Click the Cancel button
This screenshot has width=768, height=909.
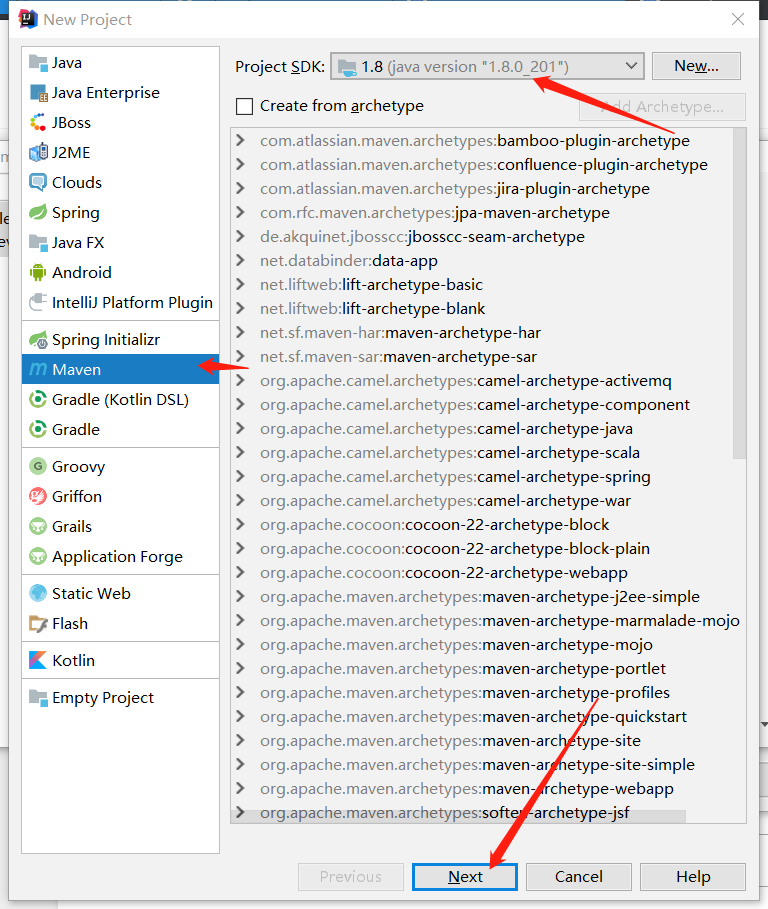(578, 877)
